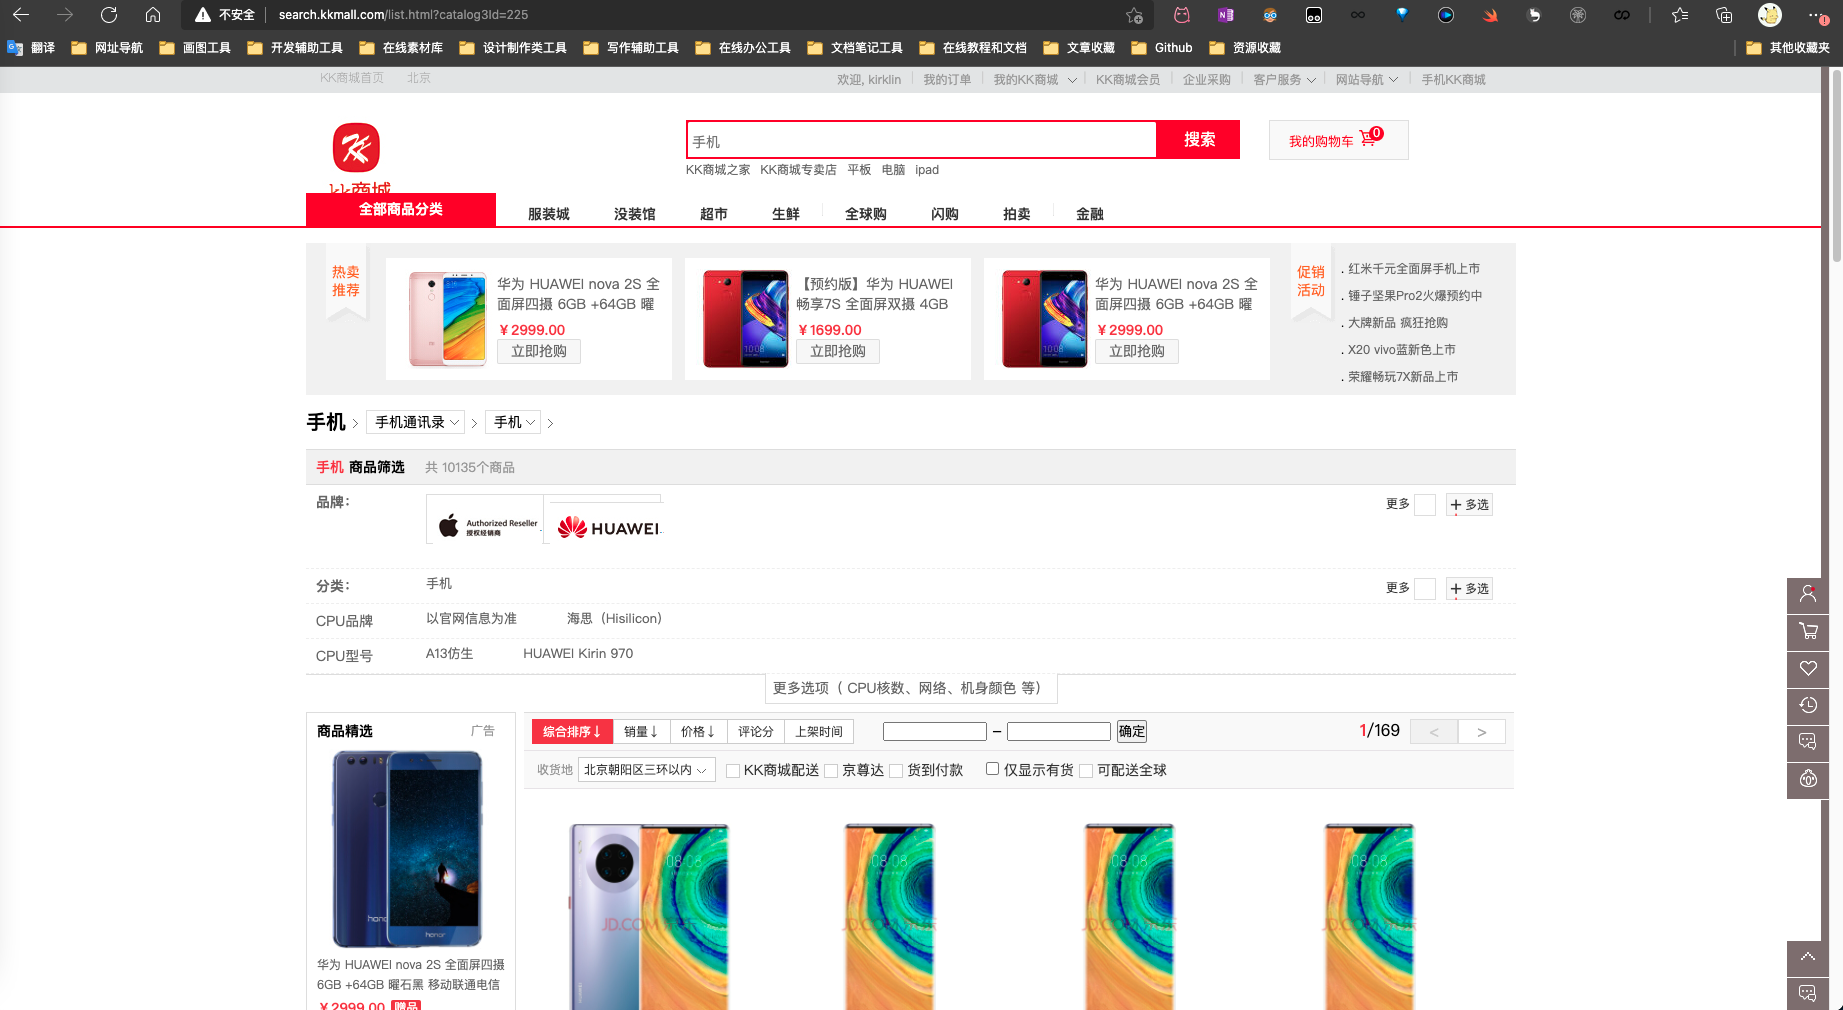
Task: Sort by 价格 tab
Action: tap(698, 732)
